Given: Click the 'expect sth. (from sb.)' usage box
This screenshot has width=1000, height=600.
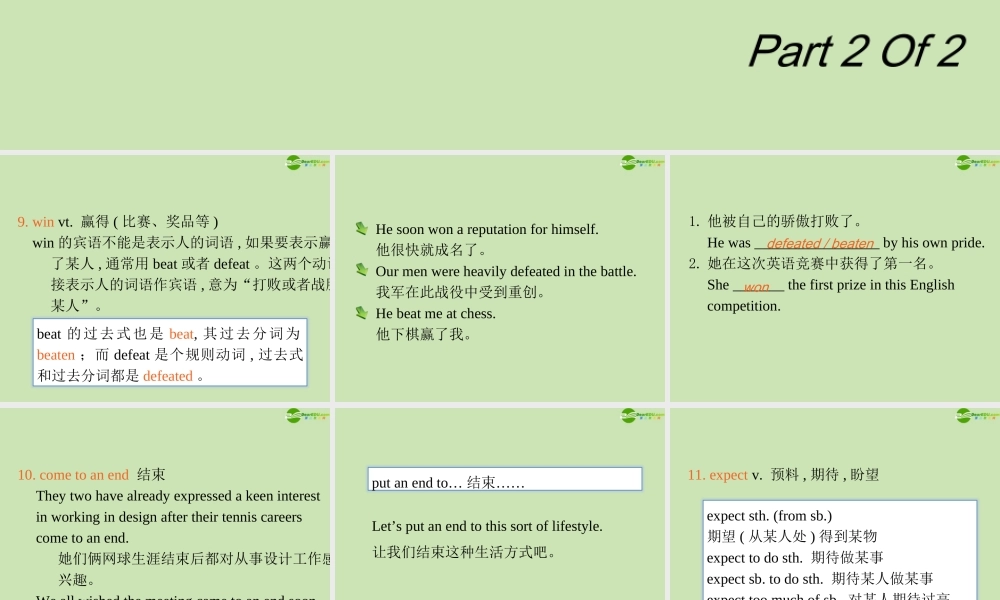Looking at the screenshot, I should click(840, 550).
